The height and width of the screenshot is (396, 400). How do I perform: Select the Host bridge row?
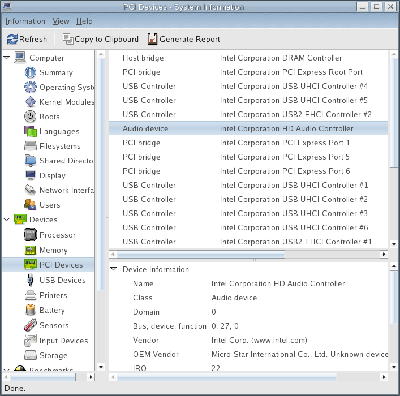click(x=248, y=58)
